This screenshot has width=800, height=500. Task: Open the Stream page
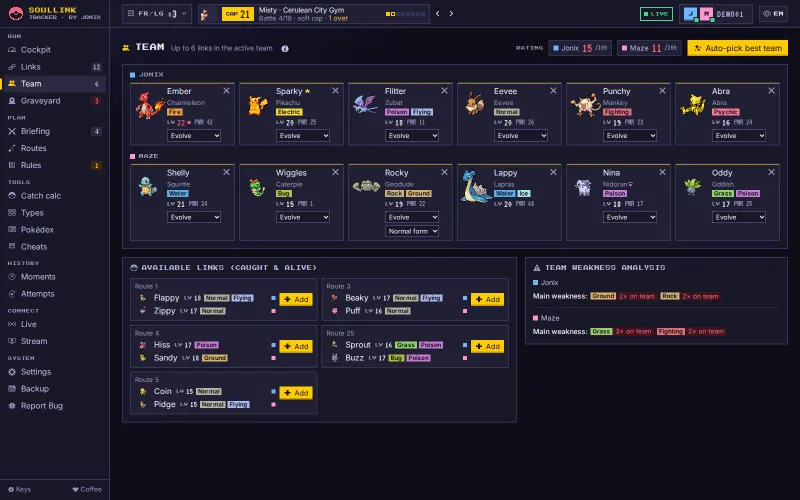pos(53,341)
